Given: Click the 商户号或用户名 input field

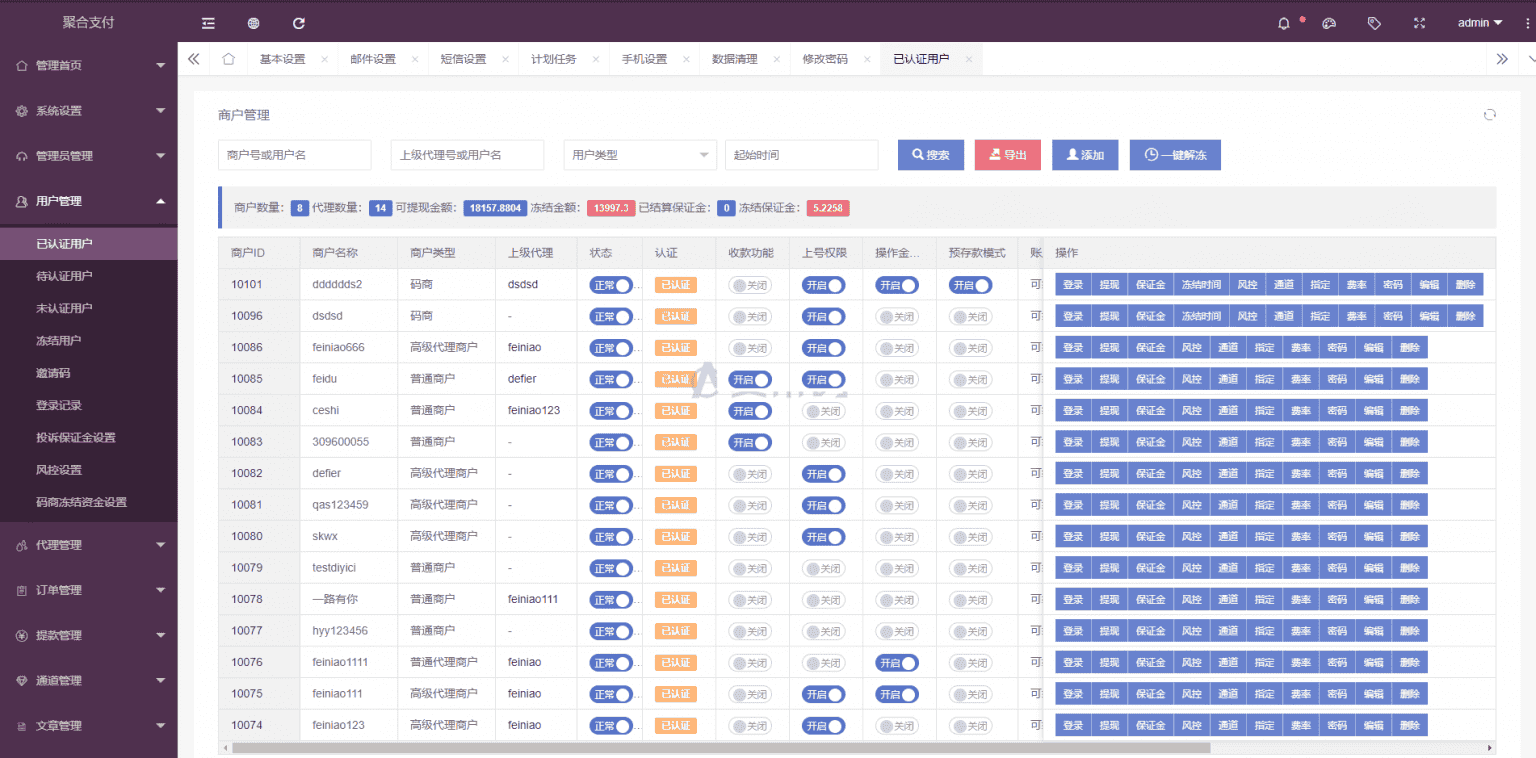Looking at the screenshot, I should pos(294,155).
